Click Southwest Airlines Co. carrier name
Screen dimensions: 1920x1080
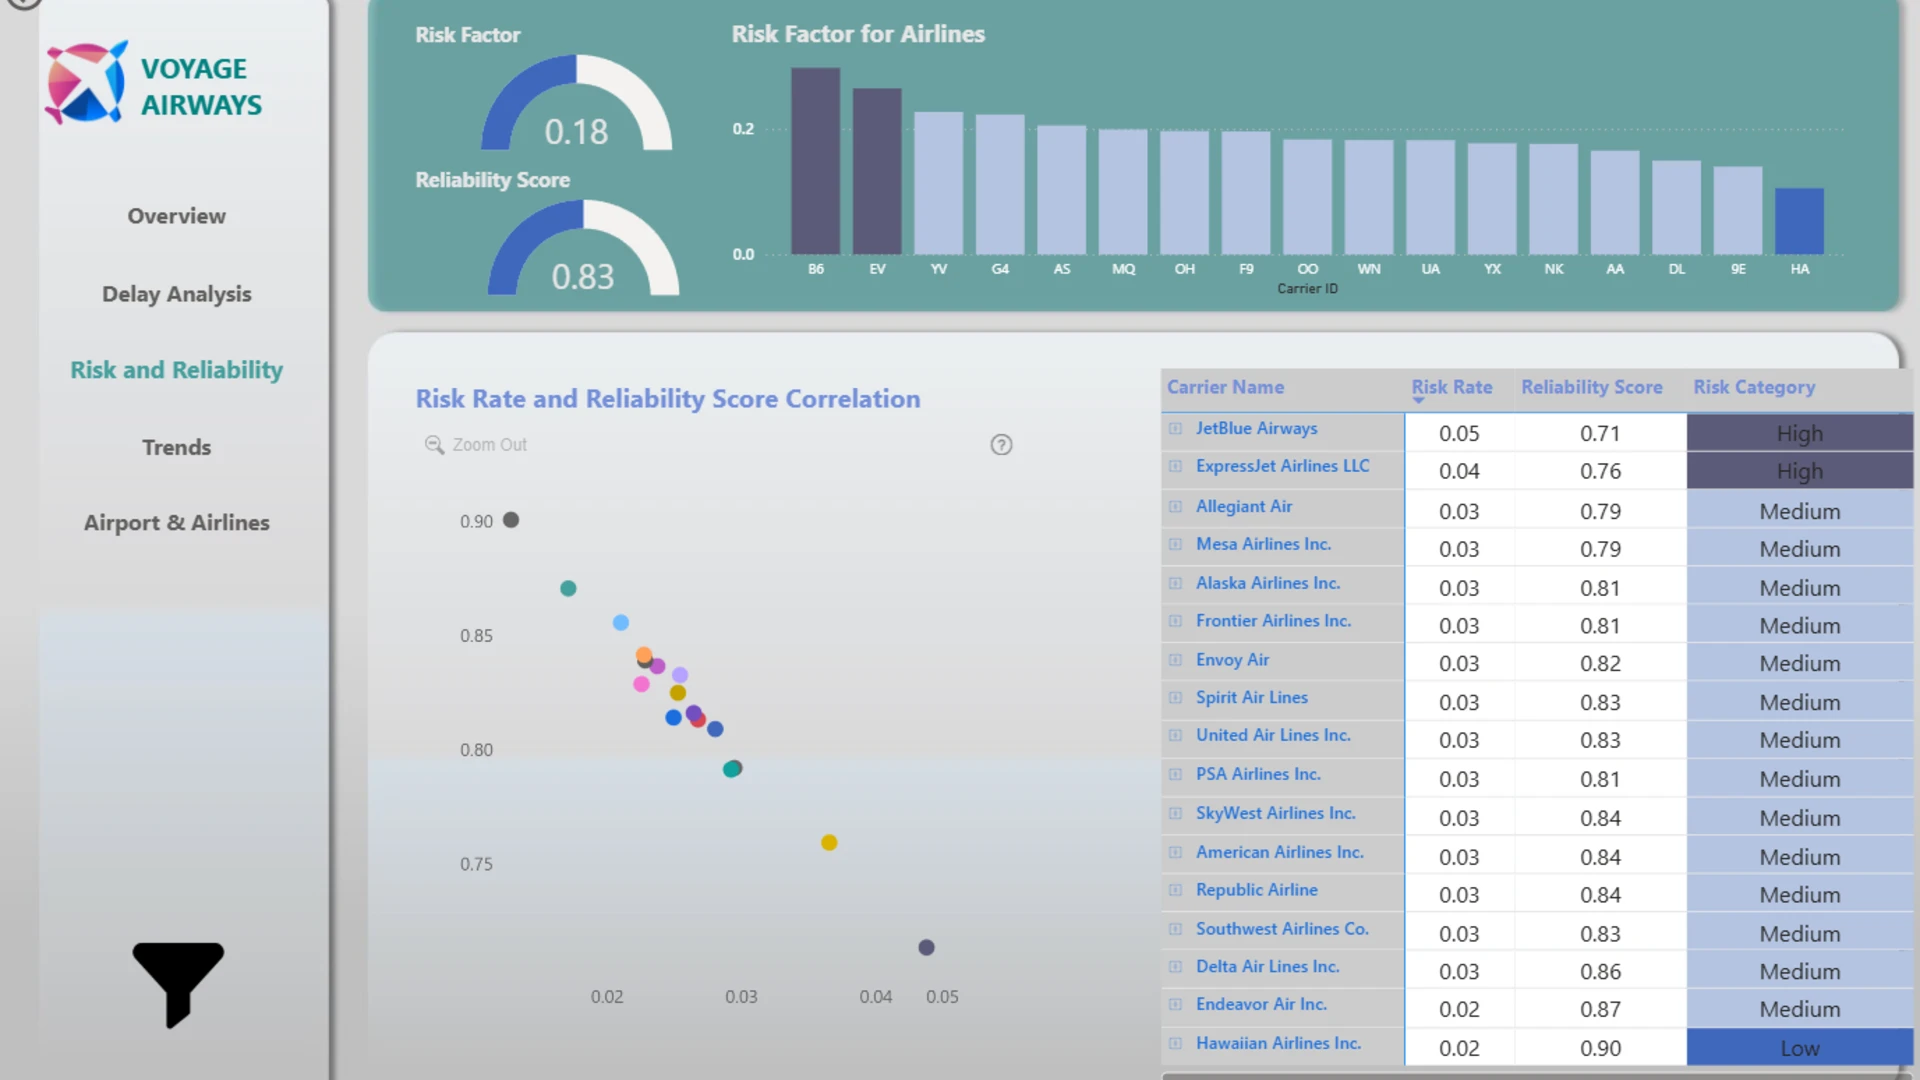(x=1282, y=929)
